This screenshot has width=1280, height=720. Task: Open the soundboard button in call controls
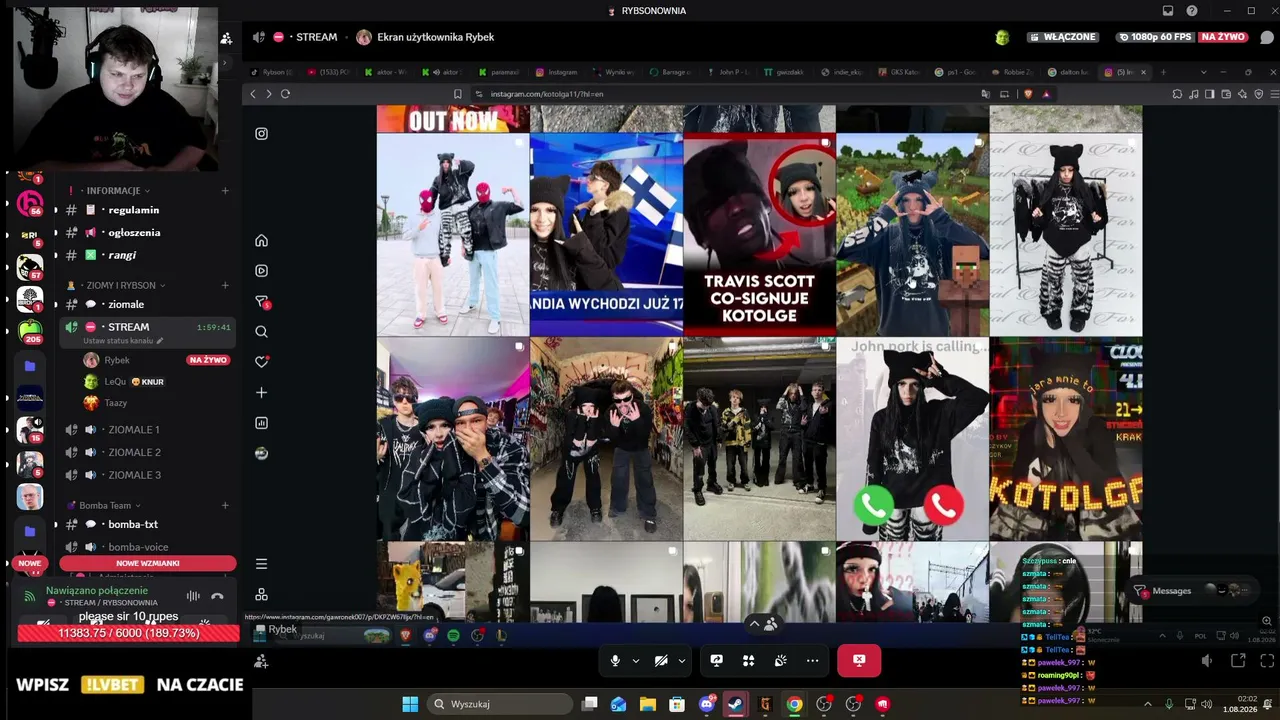tap(780, 660)
